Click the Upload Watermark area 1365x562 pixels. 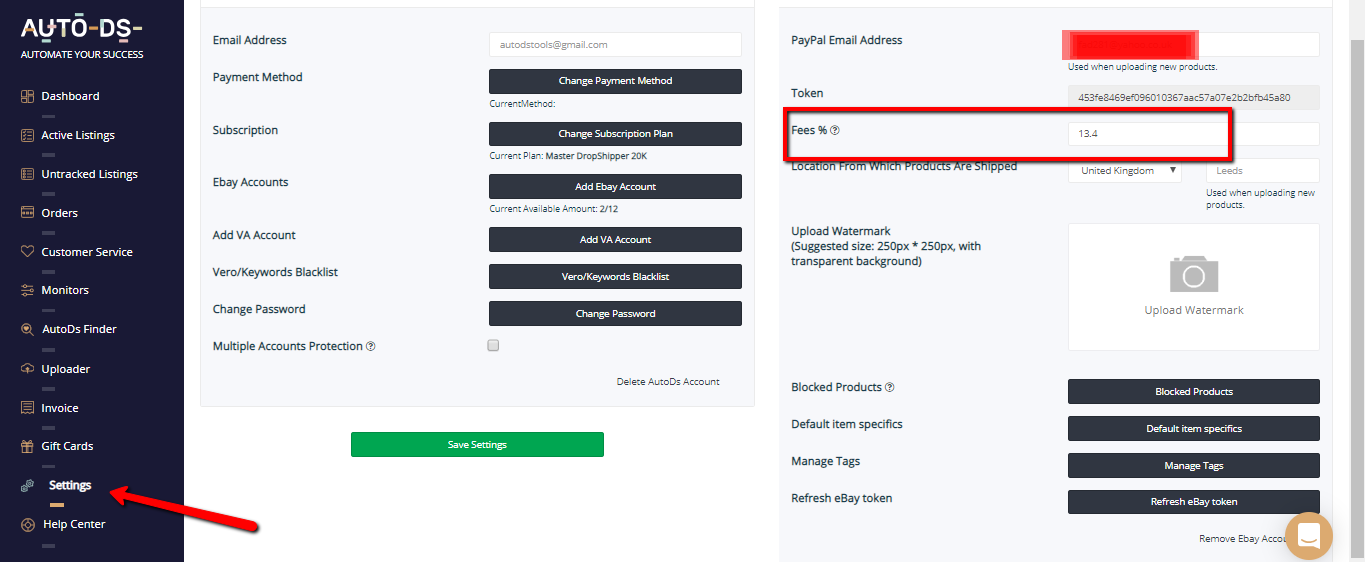tap(1194, 287)
